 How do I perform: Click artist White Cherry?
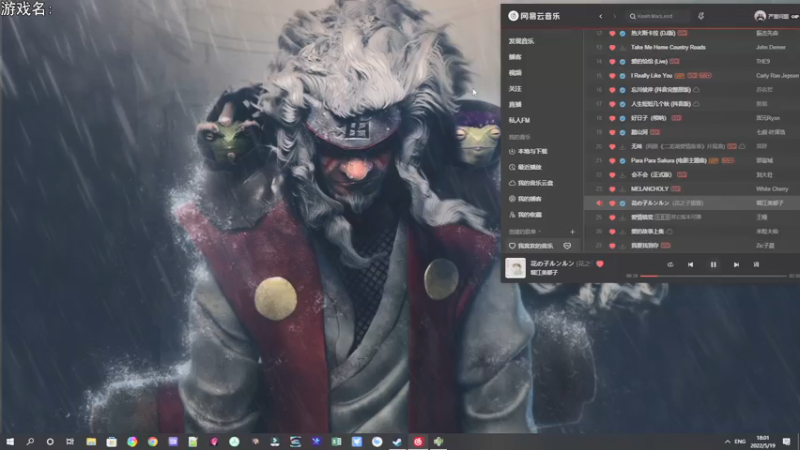click(772, 189)
